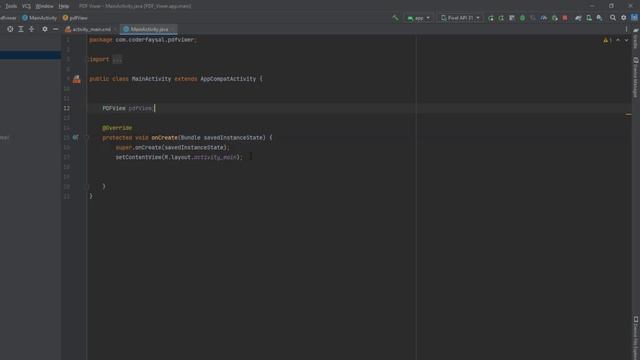The width and height of the screenshot is (640, 360).
Task: Click the onCreate method name
Action: coord(164,138)
